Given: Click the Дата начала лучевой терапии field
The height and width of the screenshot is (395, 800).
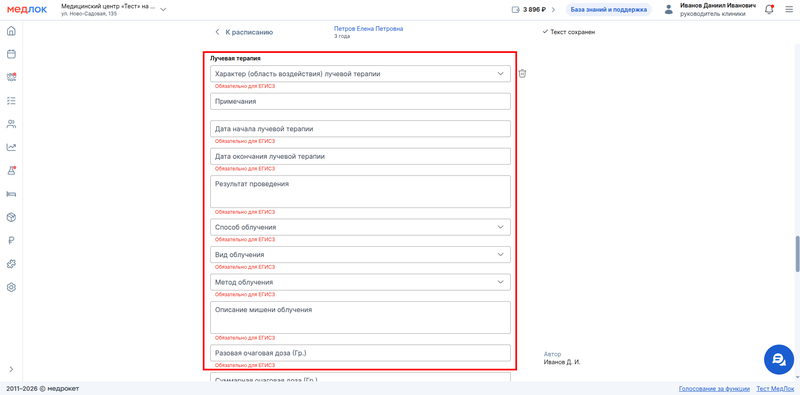Looking at the screenshot, I should click(x=360, y=129).
